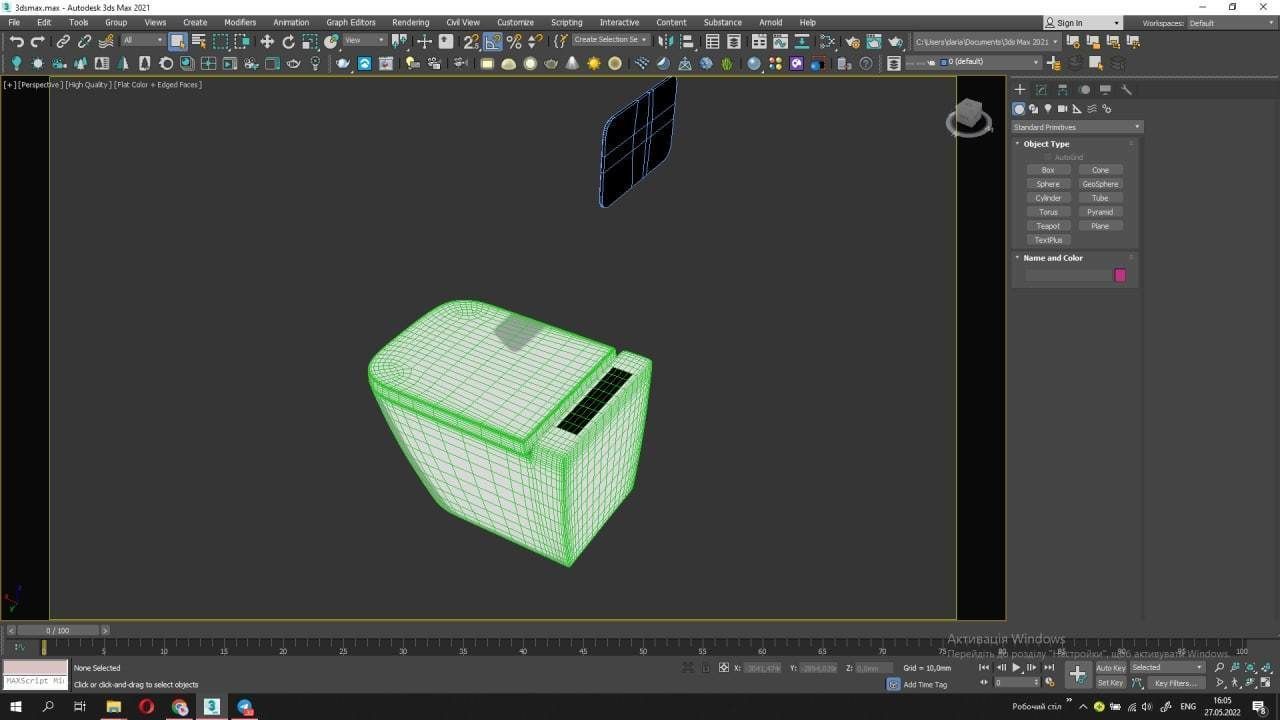Click the TextPlus object button
This screenshot has height=720, width=1280.
(x=1048, y=240)
